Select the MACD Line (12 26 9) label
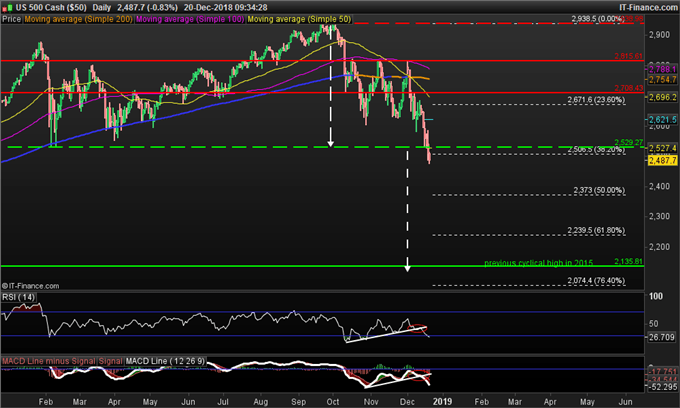Screen dimensions: 680x408 coord(165,361)
